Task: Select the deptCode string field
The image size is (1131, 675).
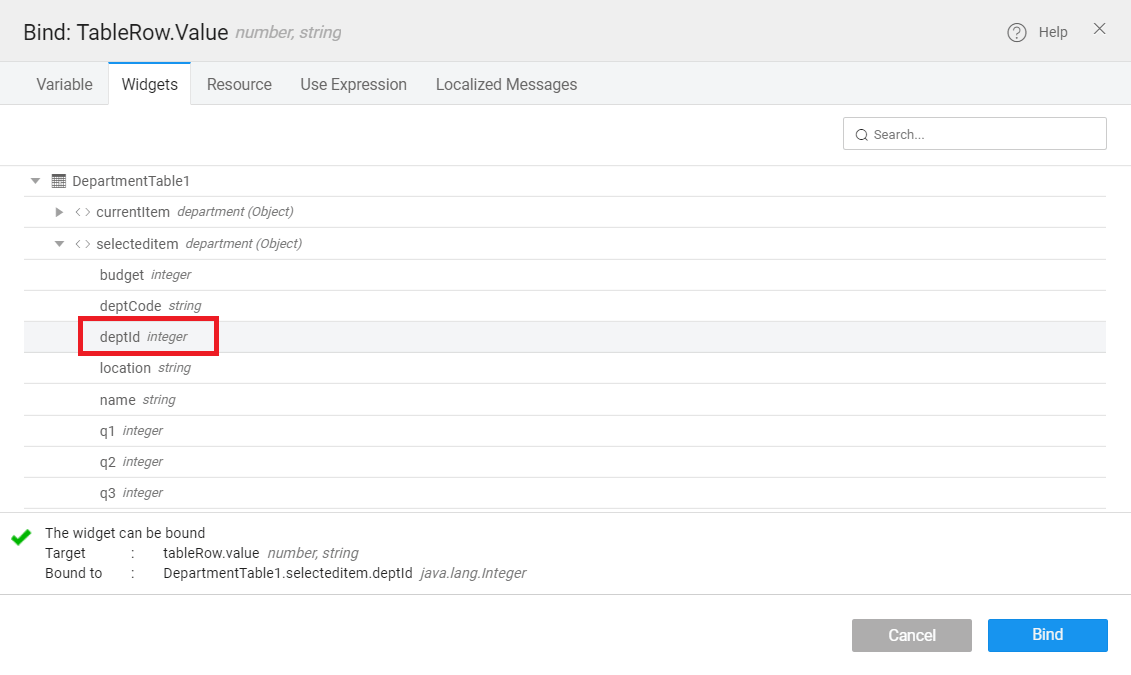Action: point(130,305)
